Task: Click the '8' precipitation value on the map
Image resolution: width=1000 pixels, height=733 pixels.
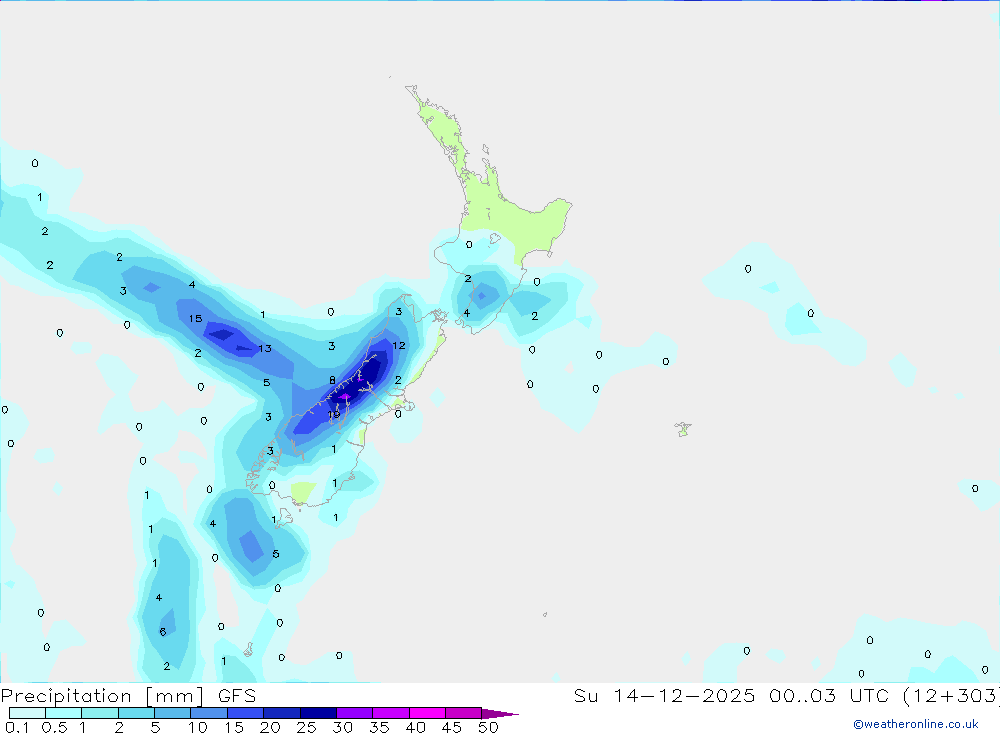Action: coord(332,380)
